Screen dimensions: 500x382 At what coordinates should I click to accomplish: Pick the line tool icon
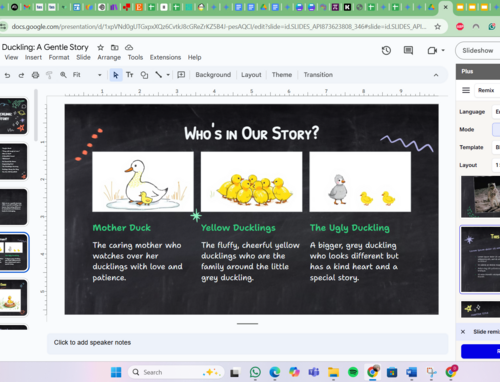[159, 75]
